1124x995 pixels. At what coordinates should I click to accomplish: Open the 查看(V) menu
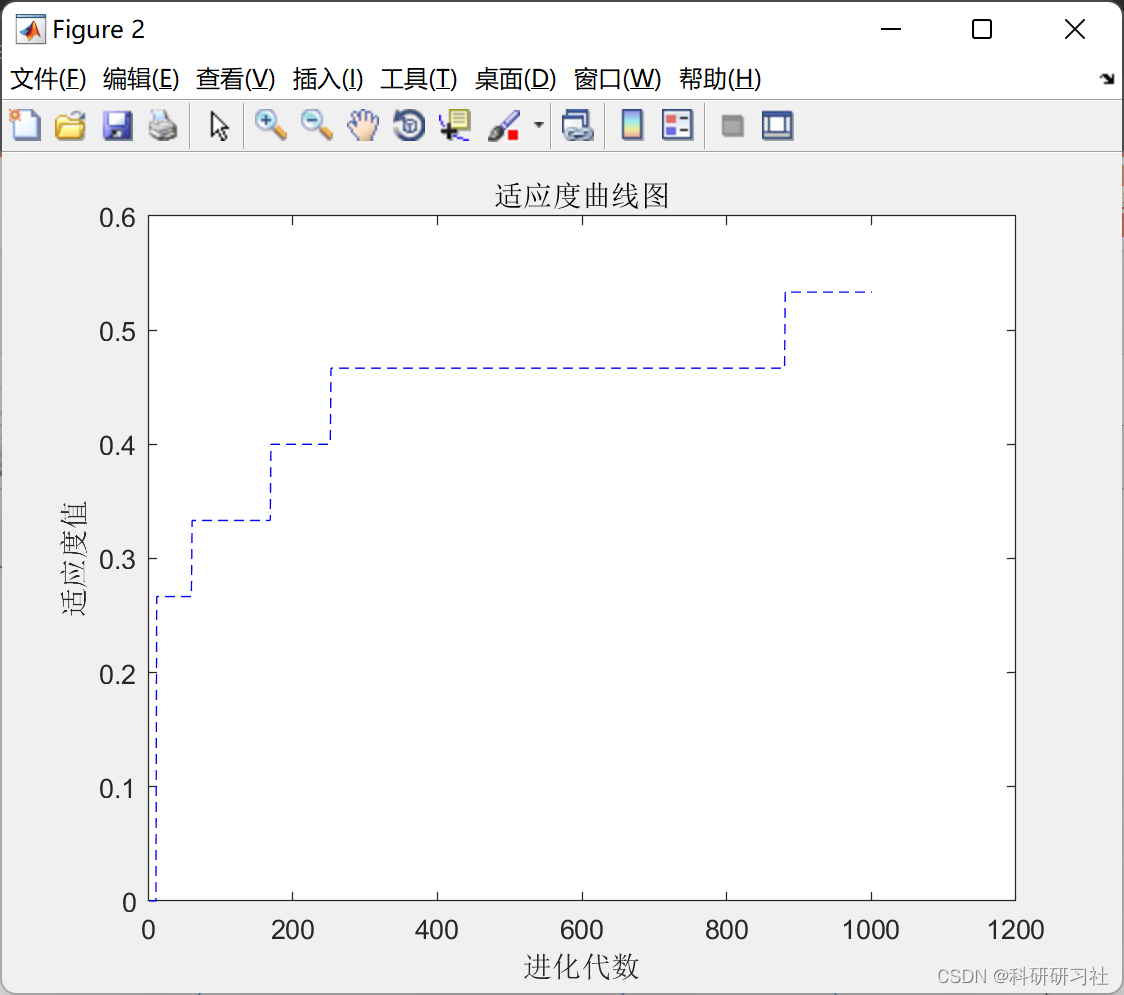tap(236, 79)
